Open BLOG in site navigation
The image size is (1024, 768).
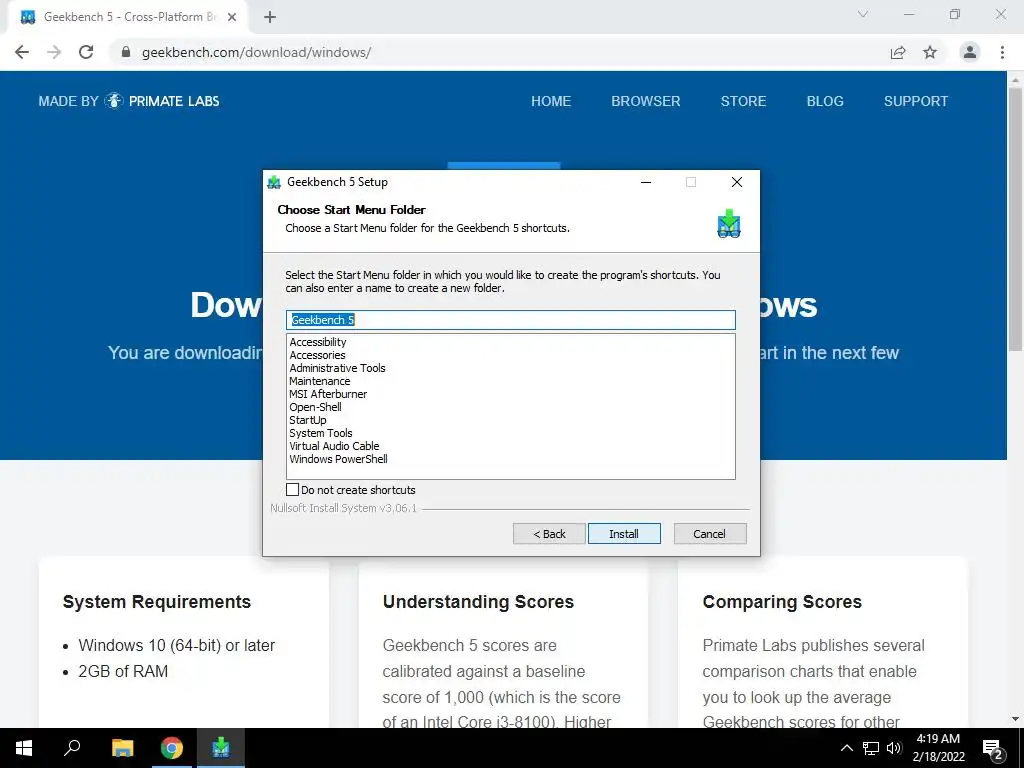tap(825, 101)
